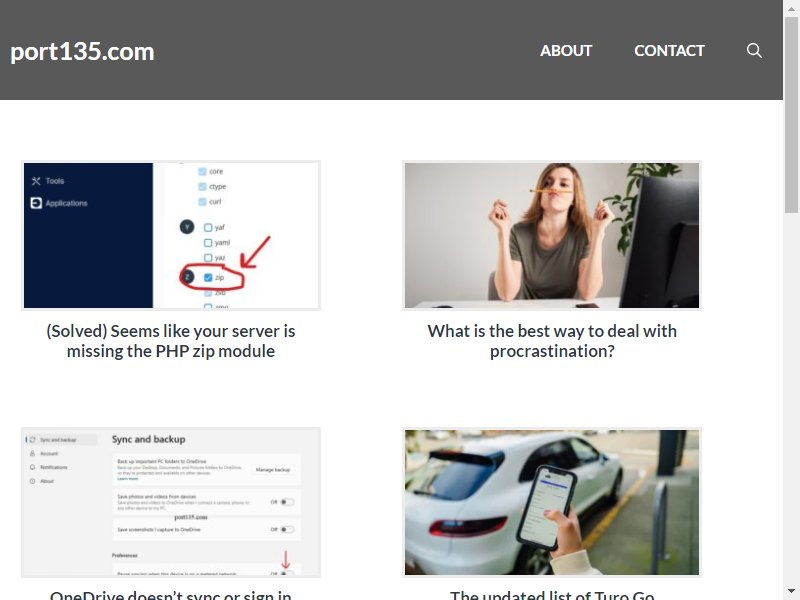
Task: Click the PHP zip module screenshot thumbnail
Action: pyautogui.click(x=171, y=235)
